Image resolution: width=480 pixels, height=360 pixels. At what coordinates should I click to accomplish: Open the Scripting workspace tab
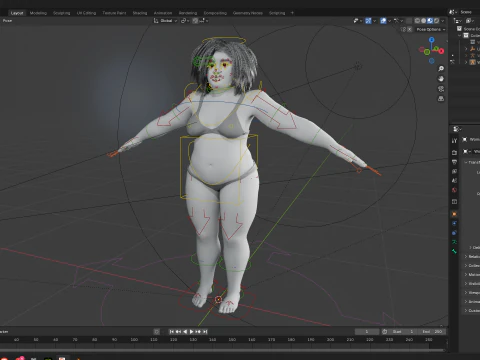[277, 13]
